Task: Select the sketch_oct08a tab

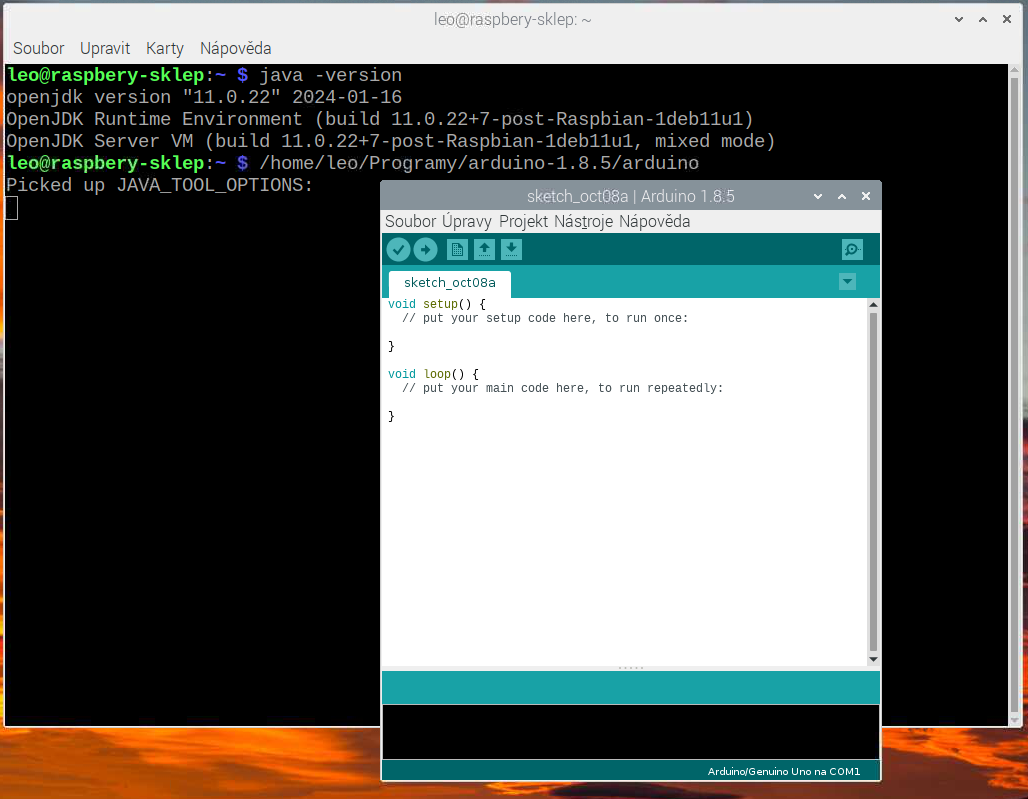Action: (x=450, y=283)
